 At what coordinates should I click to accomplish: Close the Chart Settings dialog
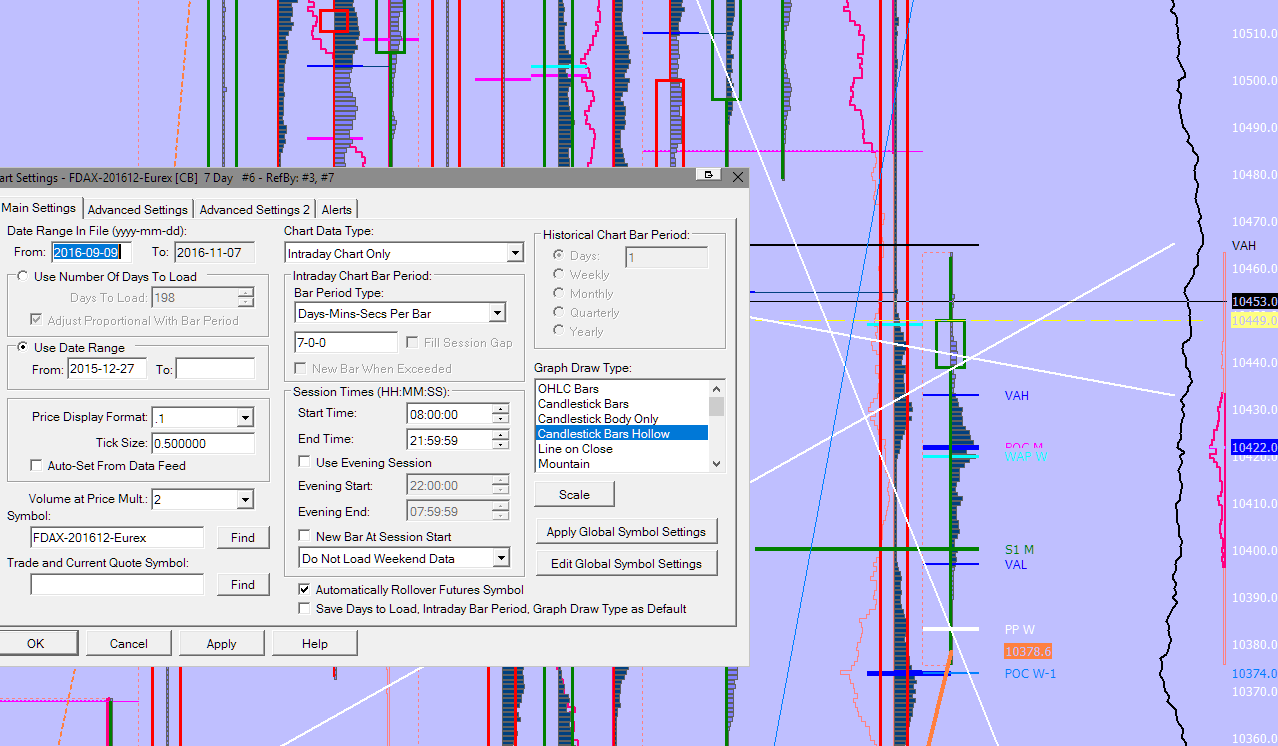click(738, 176)
